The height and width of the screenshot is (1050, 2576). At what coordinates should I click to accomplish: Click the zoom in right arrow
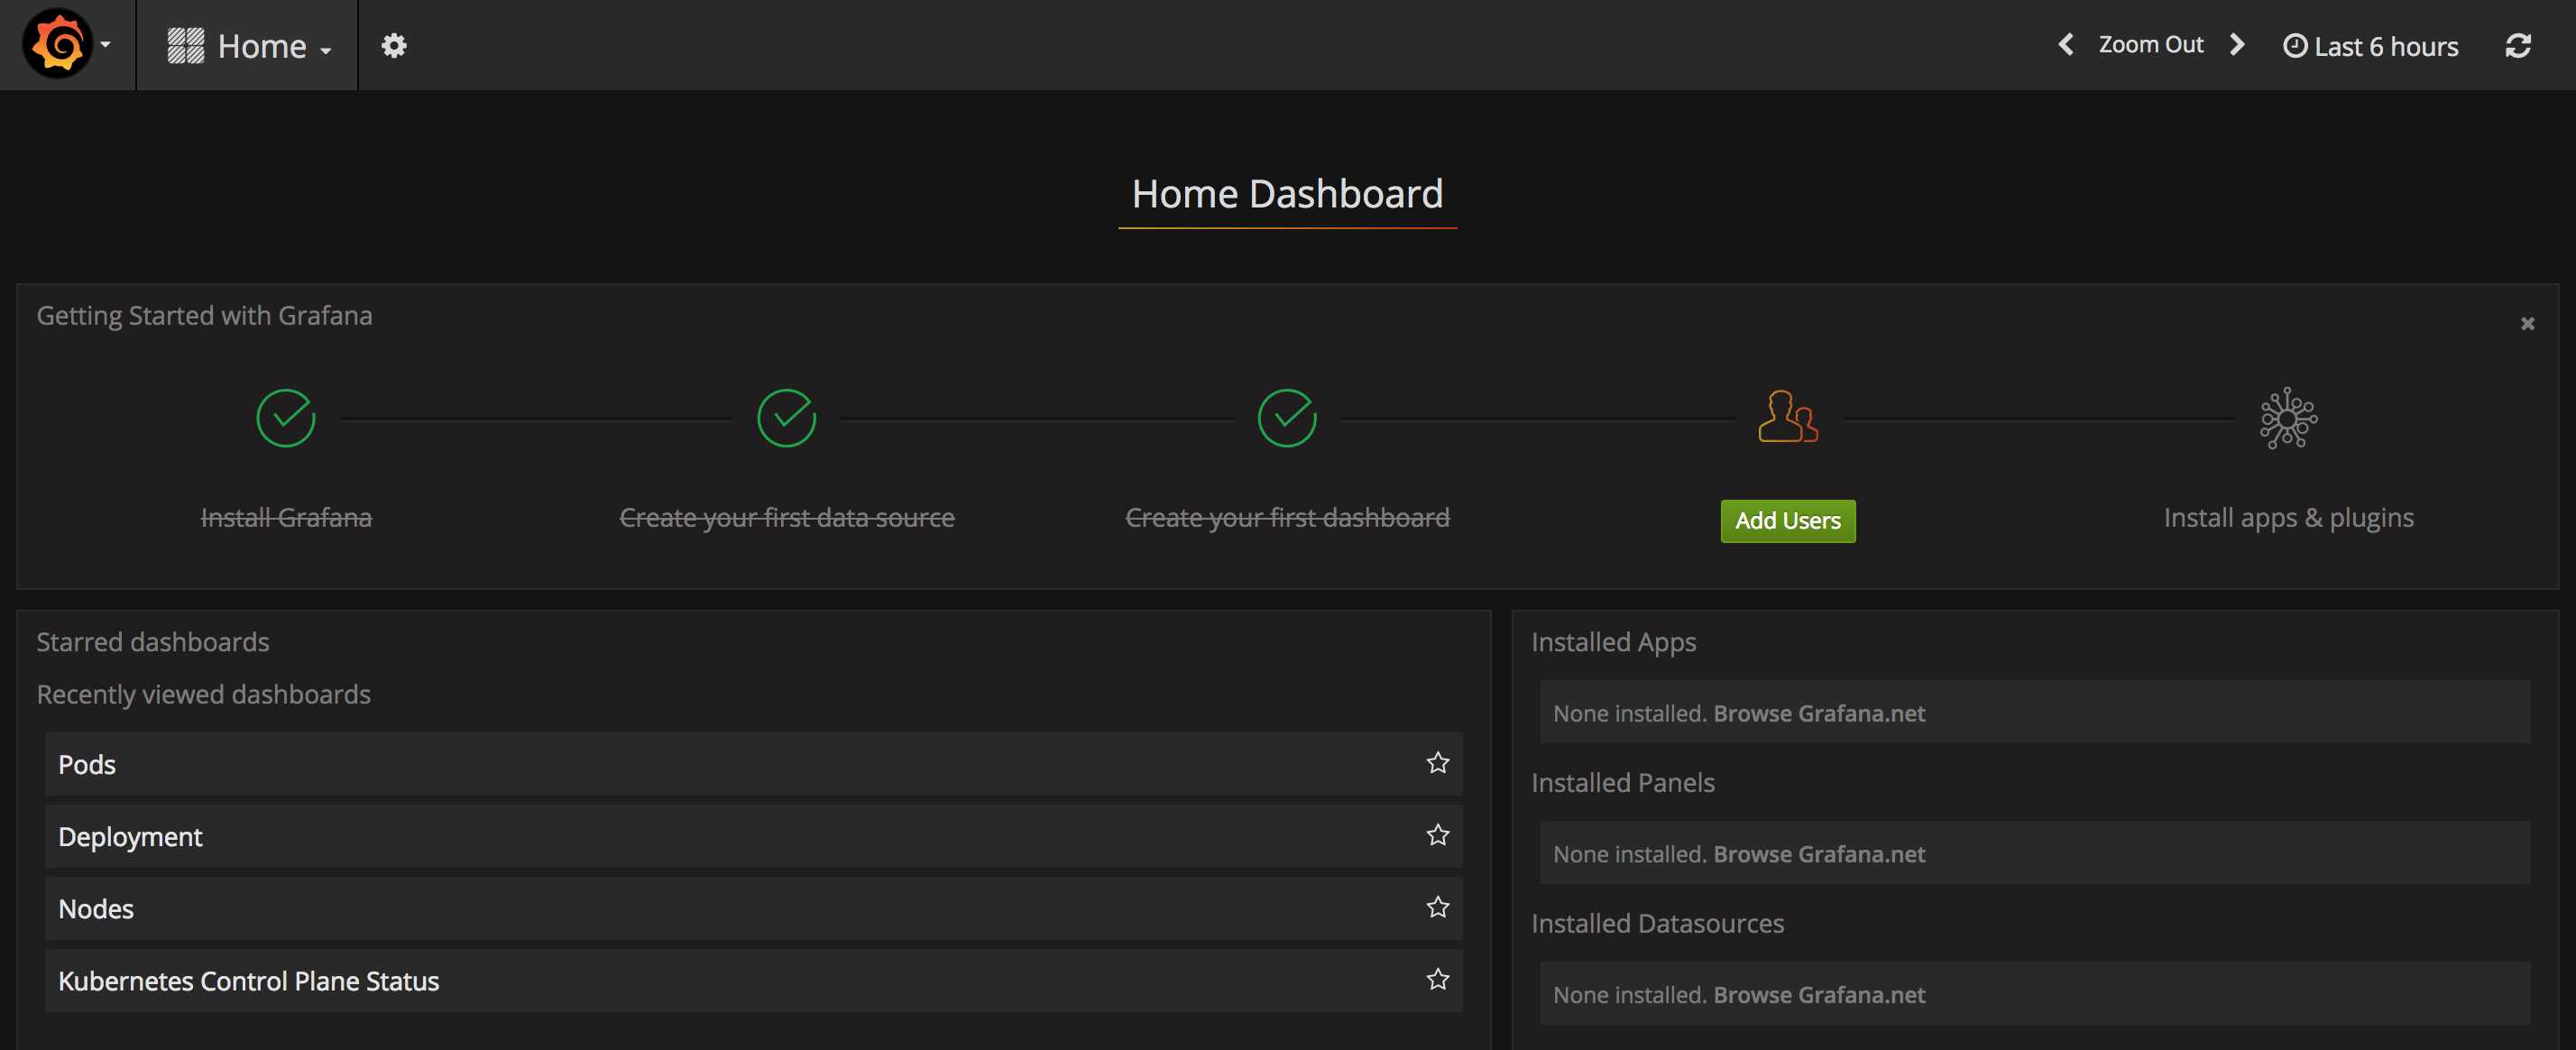2240,44
